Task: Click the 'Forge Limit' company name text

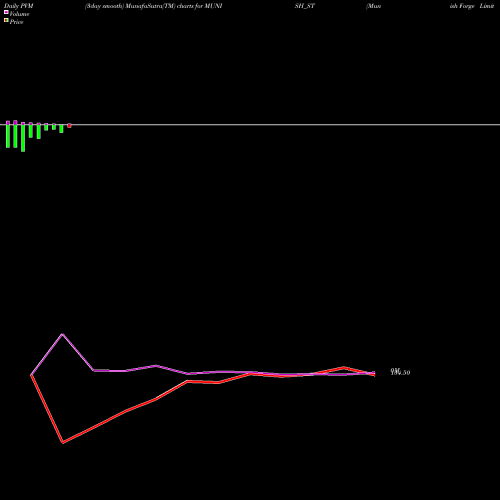Action: pyautogui.click(x=477, y=6)
